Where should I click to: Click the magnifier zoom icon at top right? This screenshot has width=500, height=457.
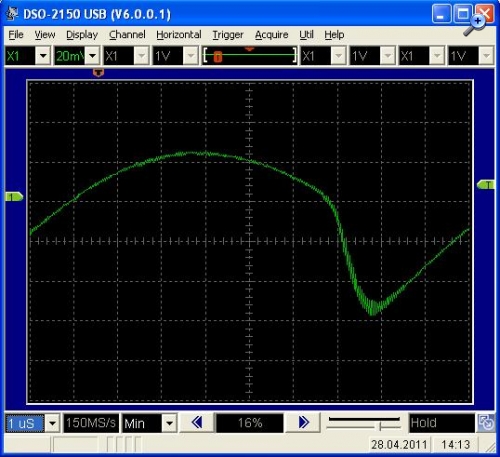click(475, 25)
